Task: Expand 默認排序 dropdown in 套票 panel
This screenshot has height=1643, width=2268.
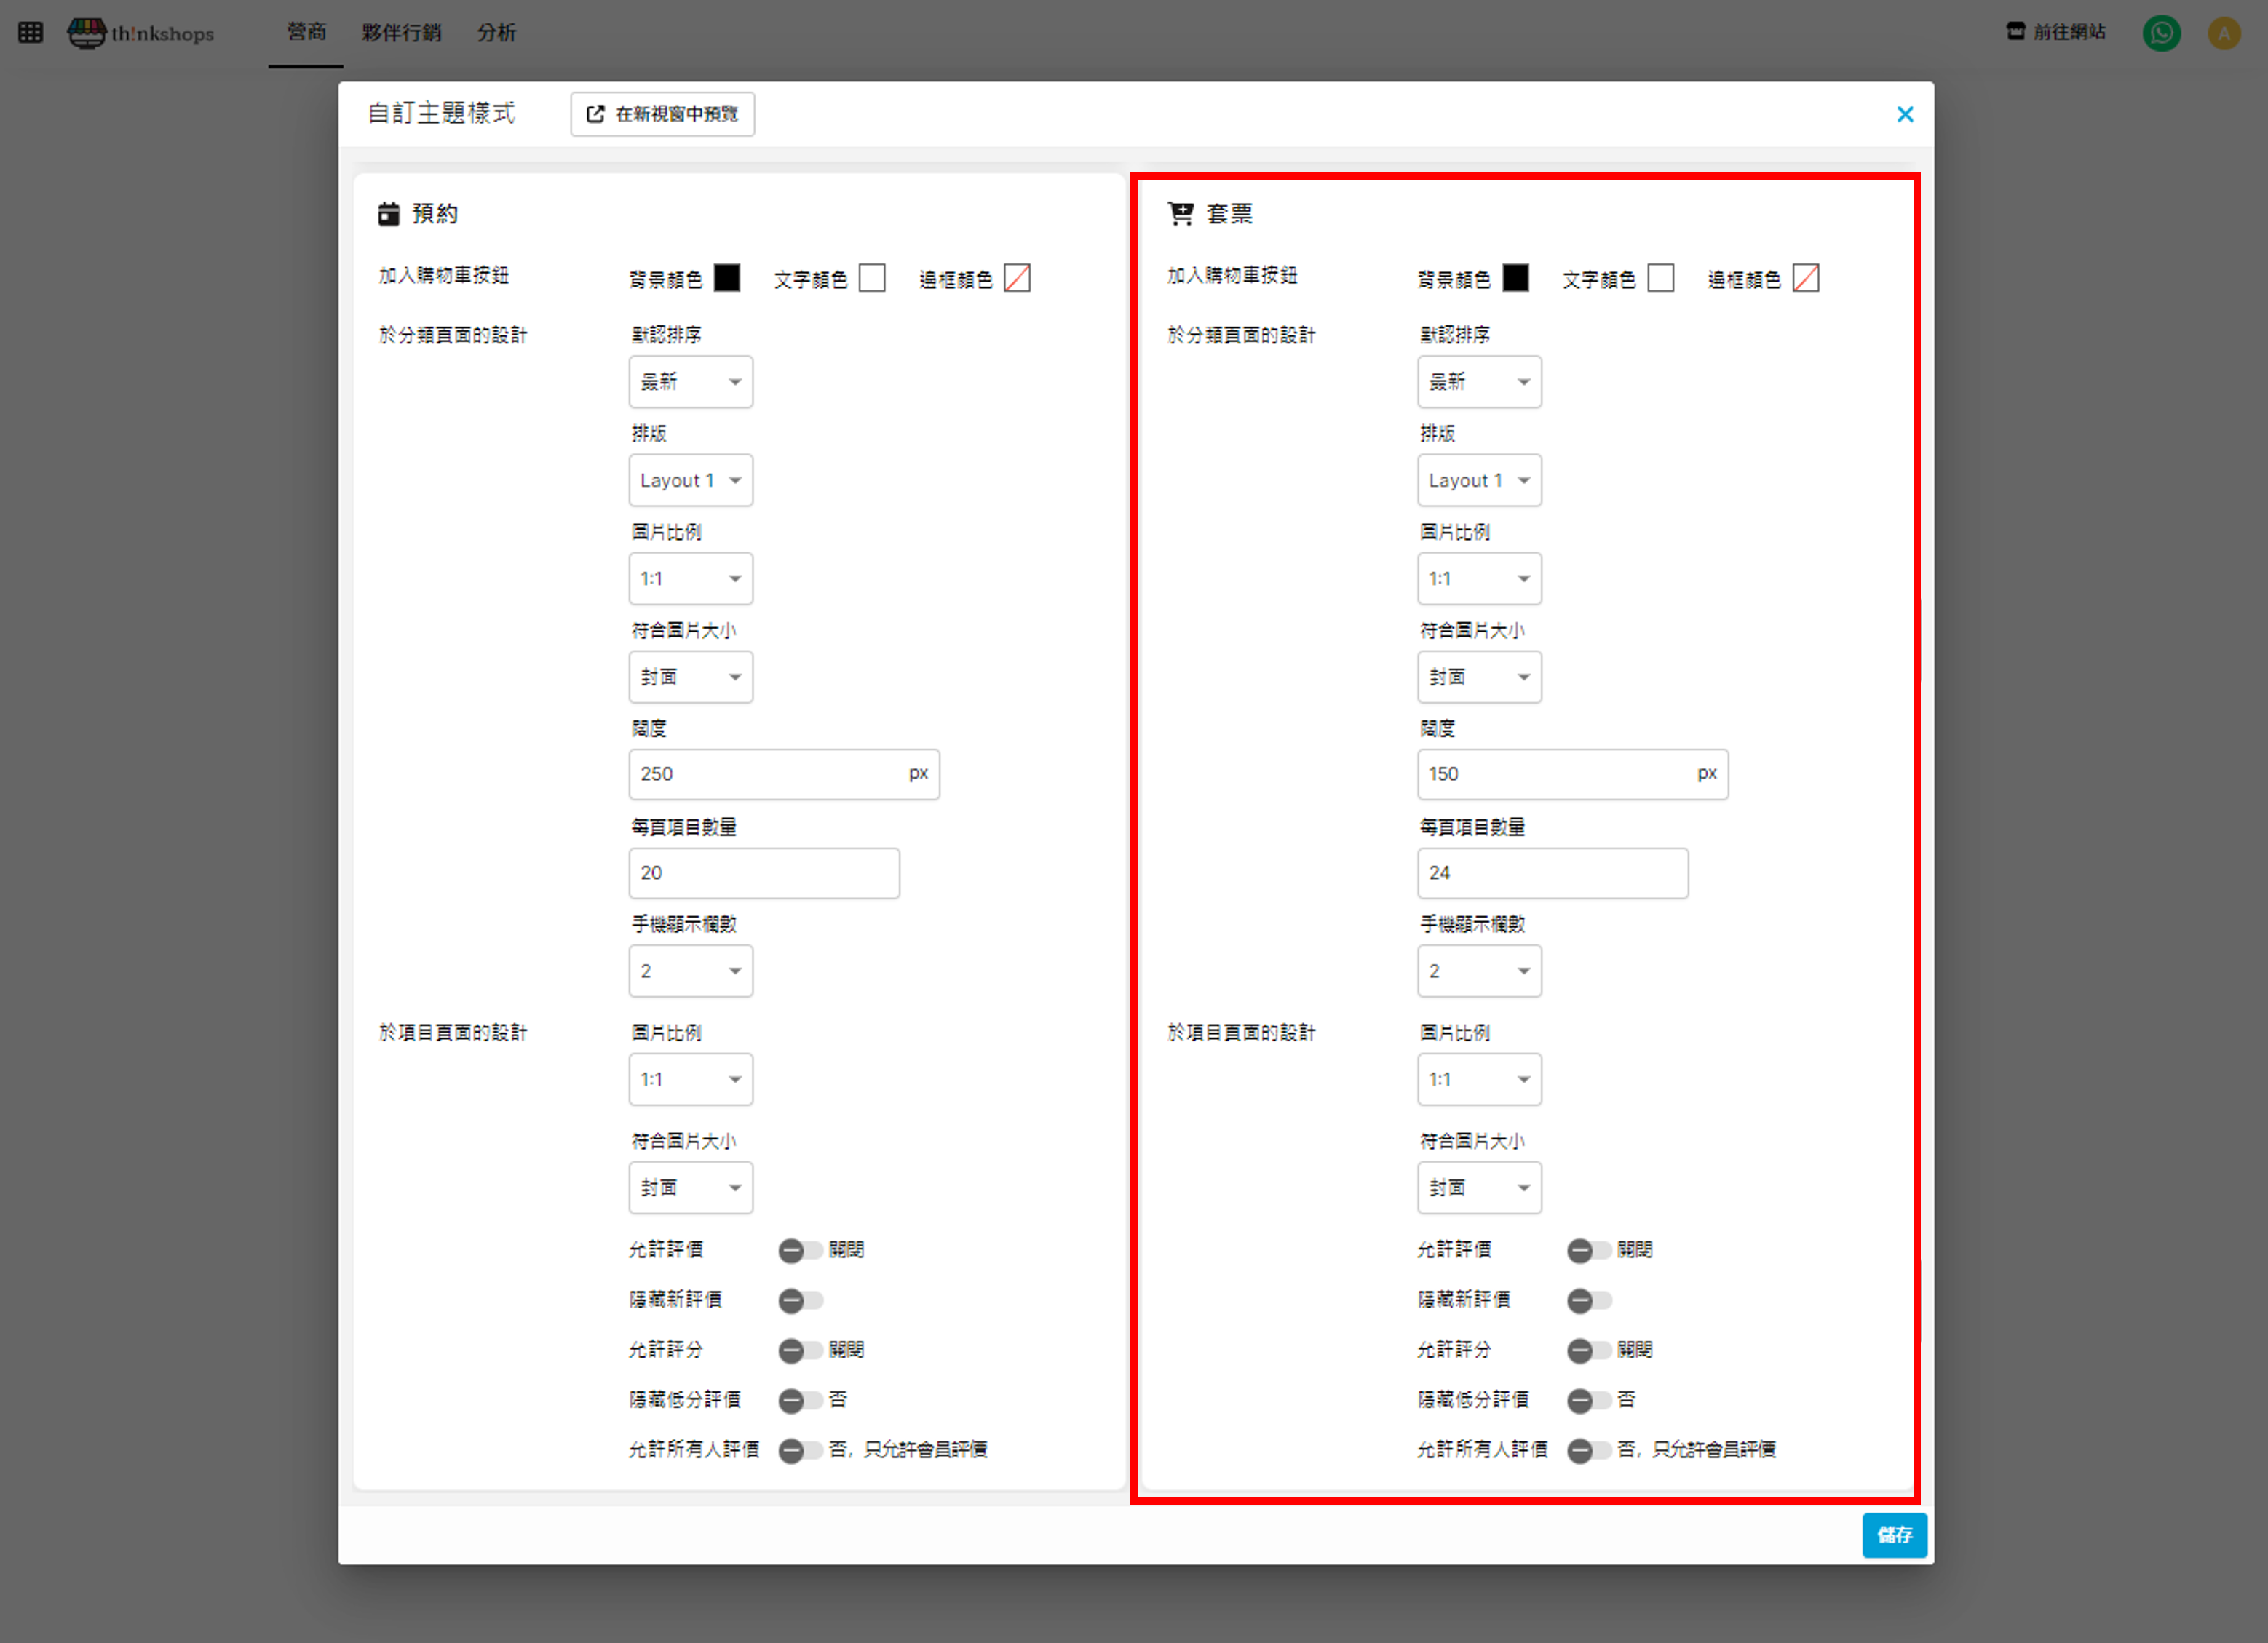Action: pos(1478,382)
